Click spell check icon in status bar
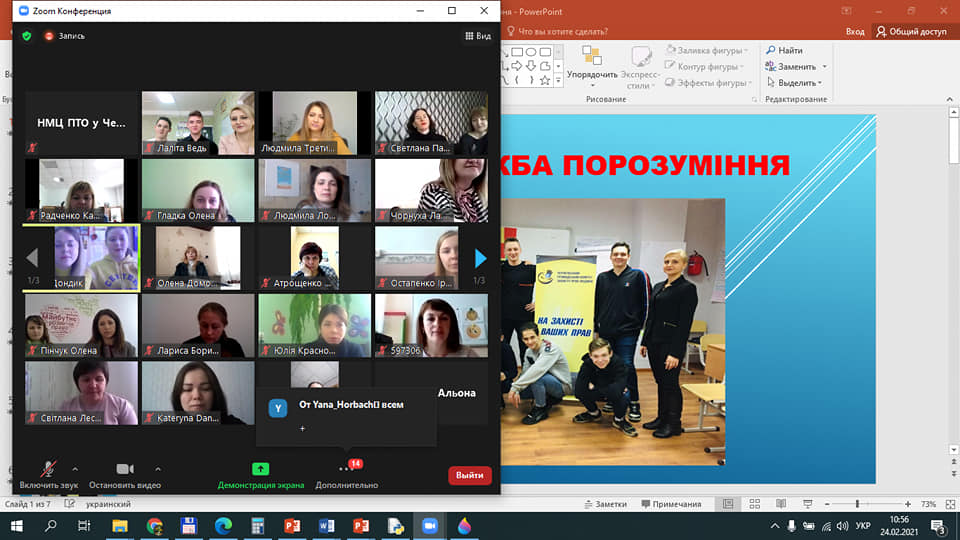 [x=69, y=504]
